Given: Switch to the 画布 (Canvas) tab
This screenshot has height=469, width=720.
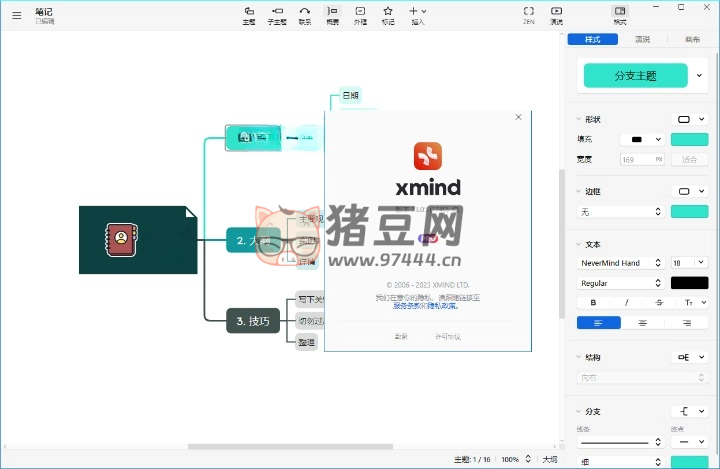Looking at the screenshot, I should [692, 40].
